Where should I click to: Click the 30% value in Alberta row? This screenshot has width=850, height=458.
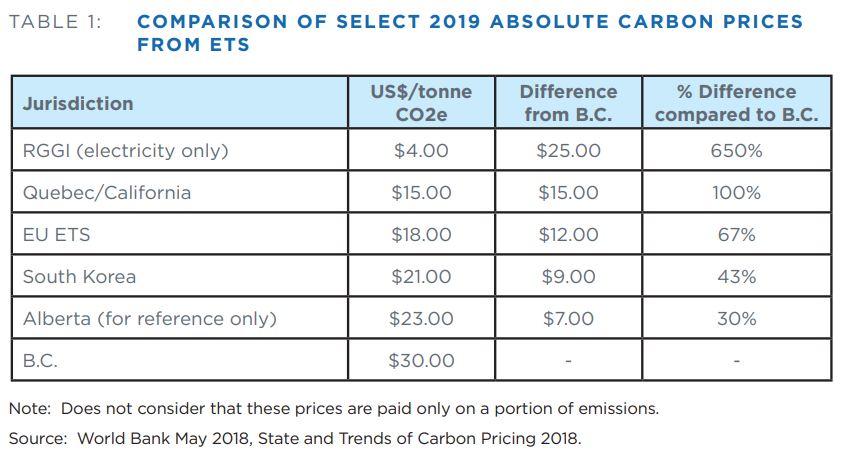click(x=736, y=319)
